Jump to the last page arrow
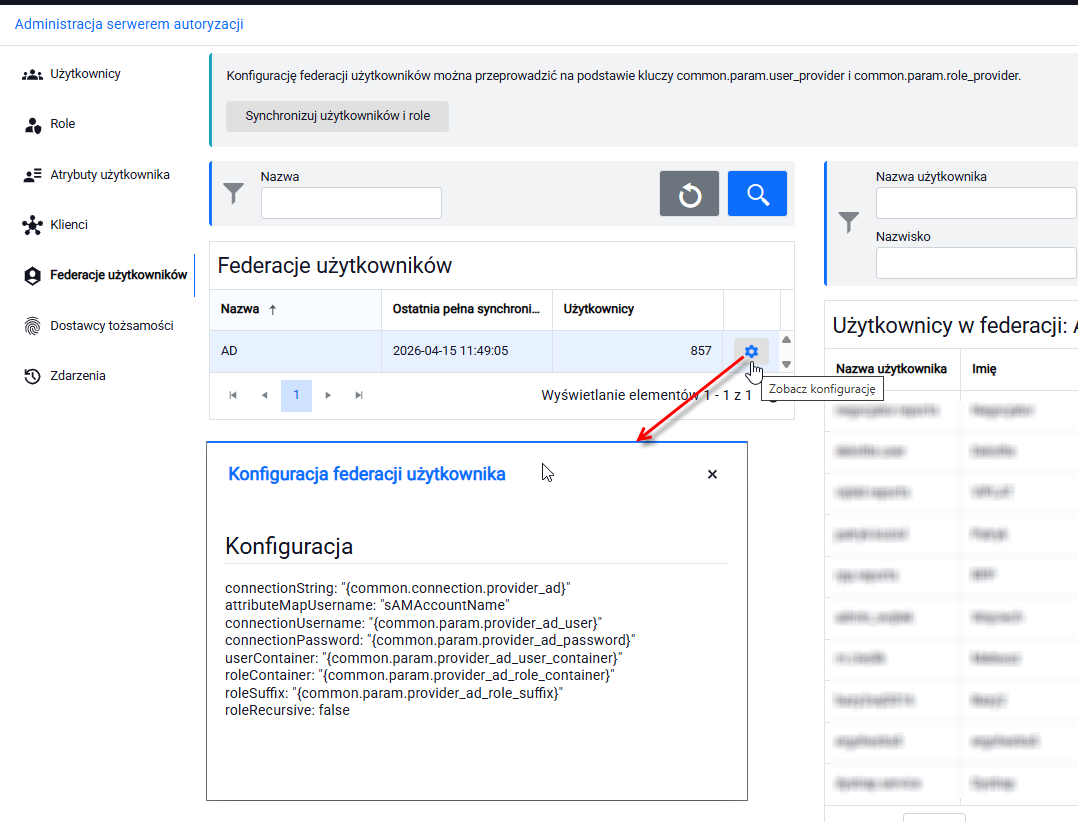This screenshot has height=822, width=1078. click(x=359, y=395)
